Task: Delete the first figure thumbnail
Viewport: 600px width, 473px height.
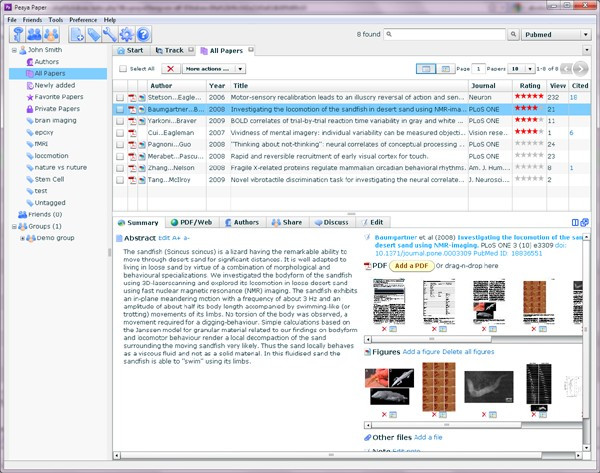Action: [x=384, y=414]
